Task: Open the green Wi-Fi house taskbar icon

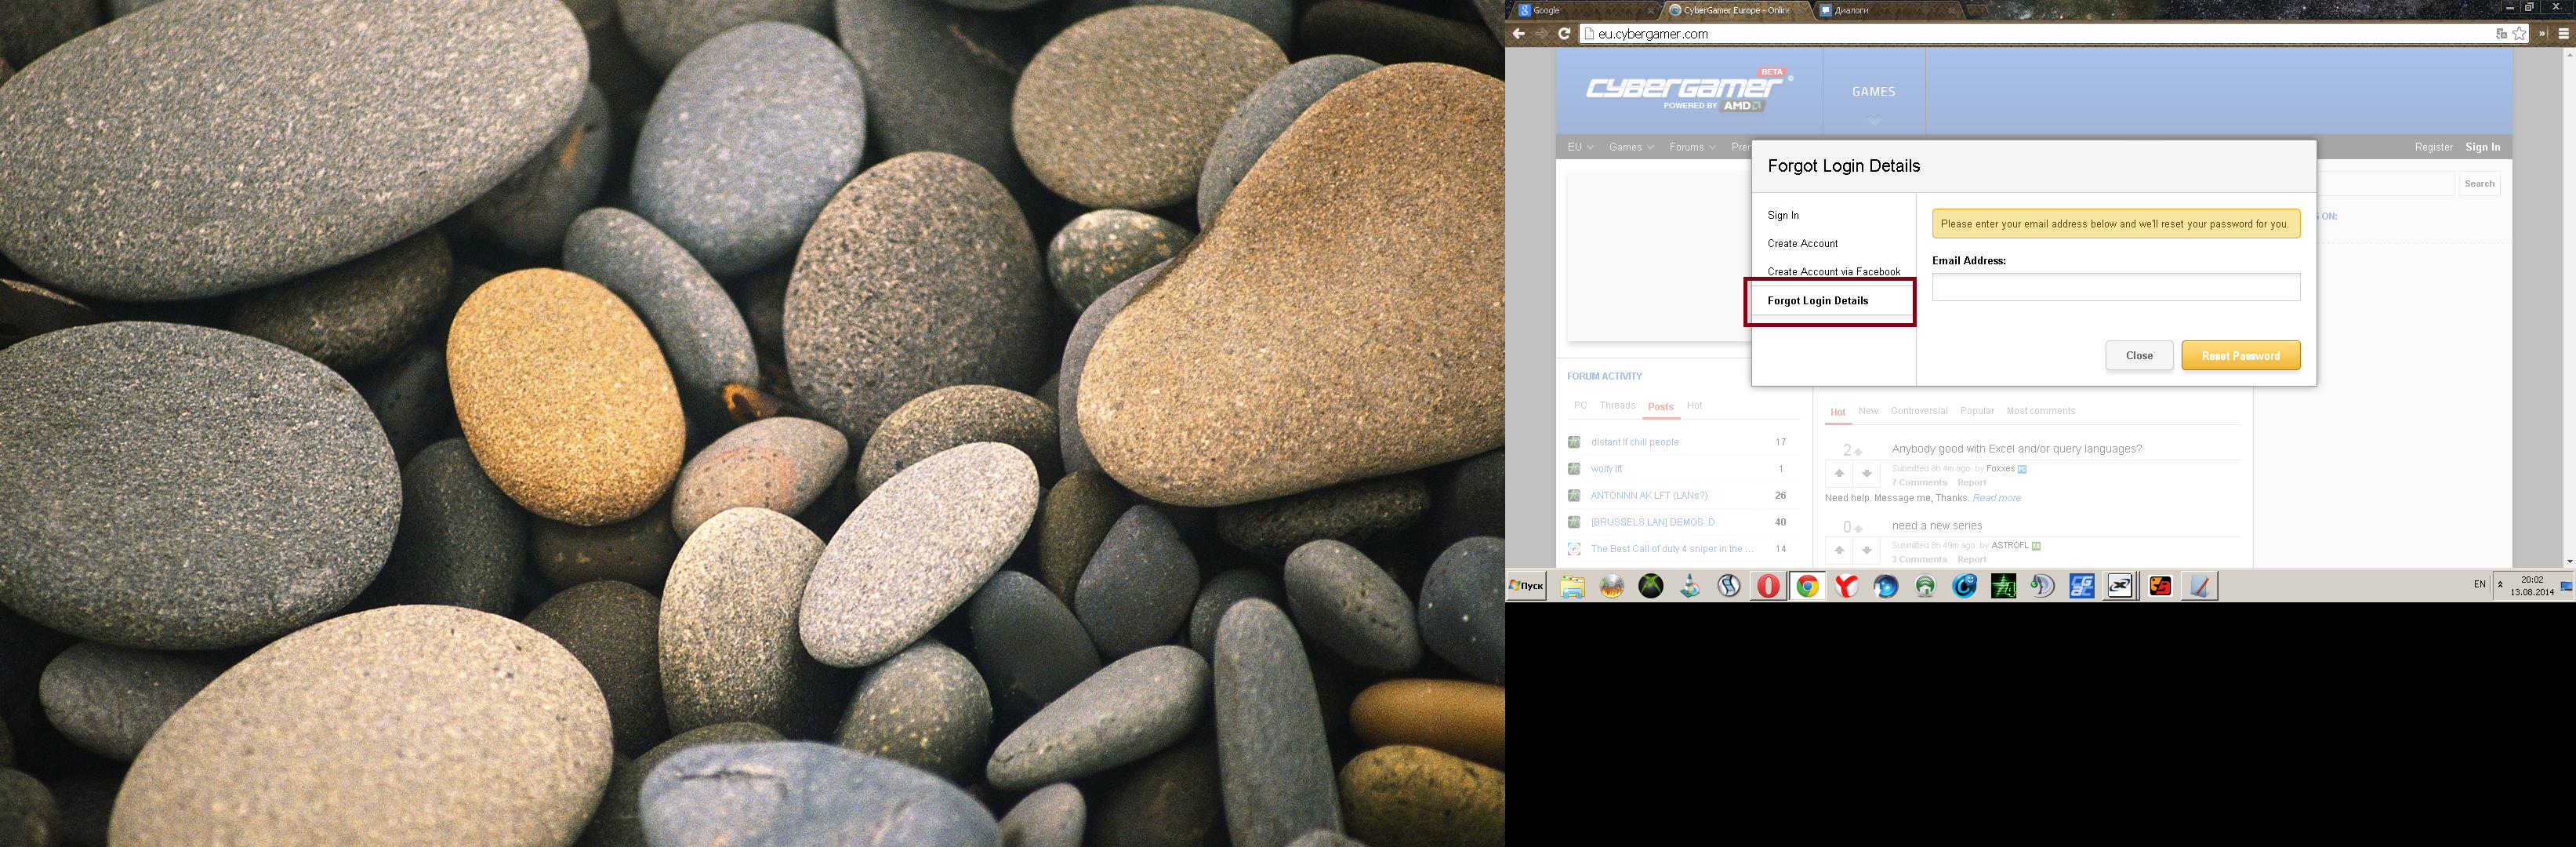Action: pyautogui.click(x=1925, y=586)
